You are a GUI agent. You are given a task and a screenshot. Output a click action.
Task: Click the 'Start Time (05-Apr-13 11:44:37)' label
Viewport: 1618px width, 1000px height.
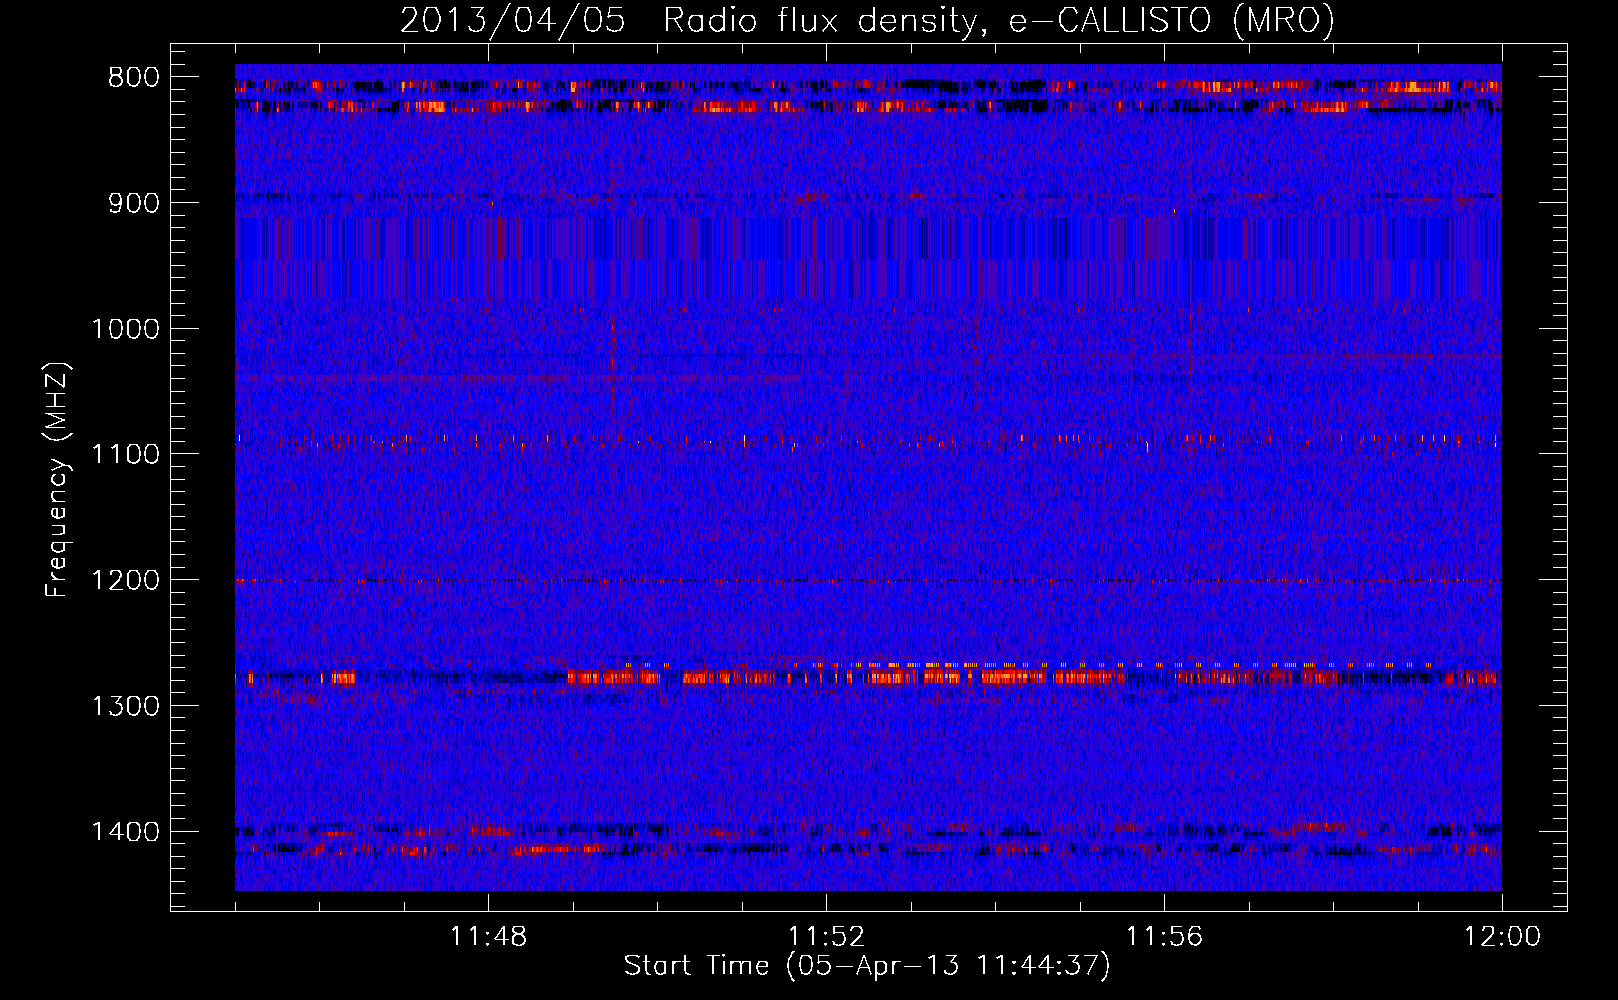867,966
